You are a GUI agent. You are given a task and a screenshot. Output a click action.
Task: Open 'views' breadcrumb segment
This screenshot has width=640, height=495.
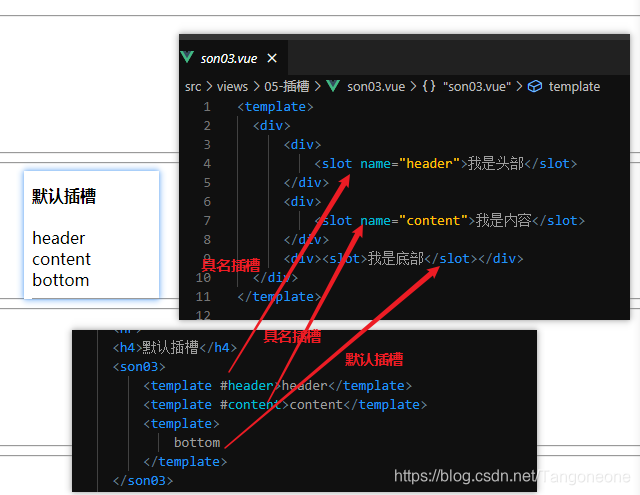232,87
